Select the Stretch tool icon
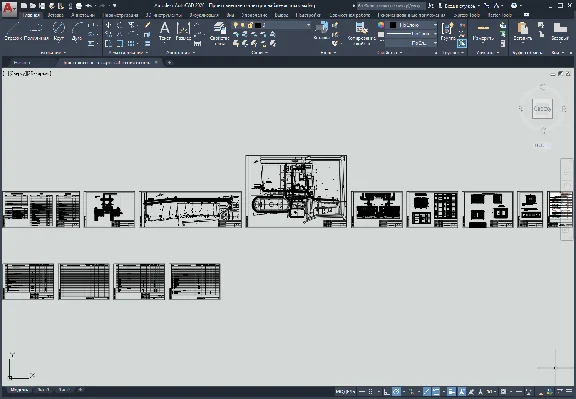 click(108, 43)
